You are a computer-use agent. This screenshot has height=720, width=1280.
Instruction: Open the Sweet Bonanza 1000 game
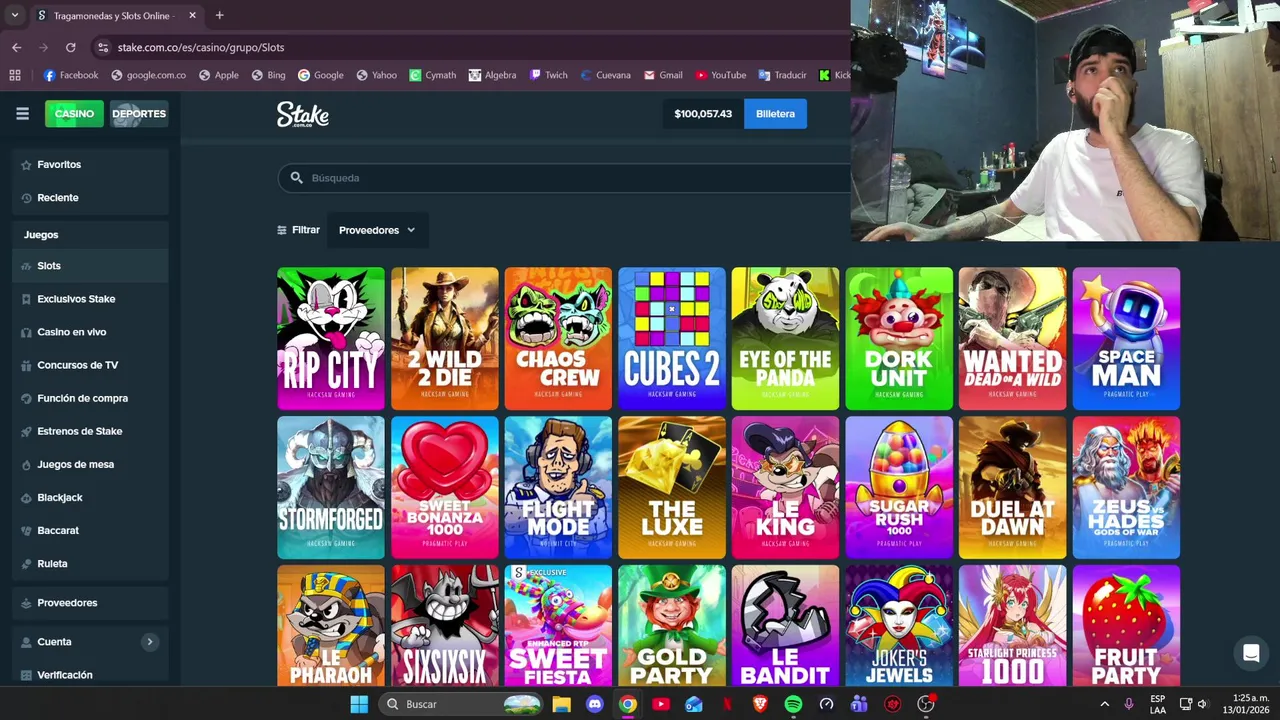(445, 488)
